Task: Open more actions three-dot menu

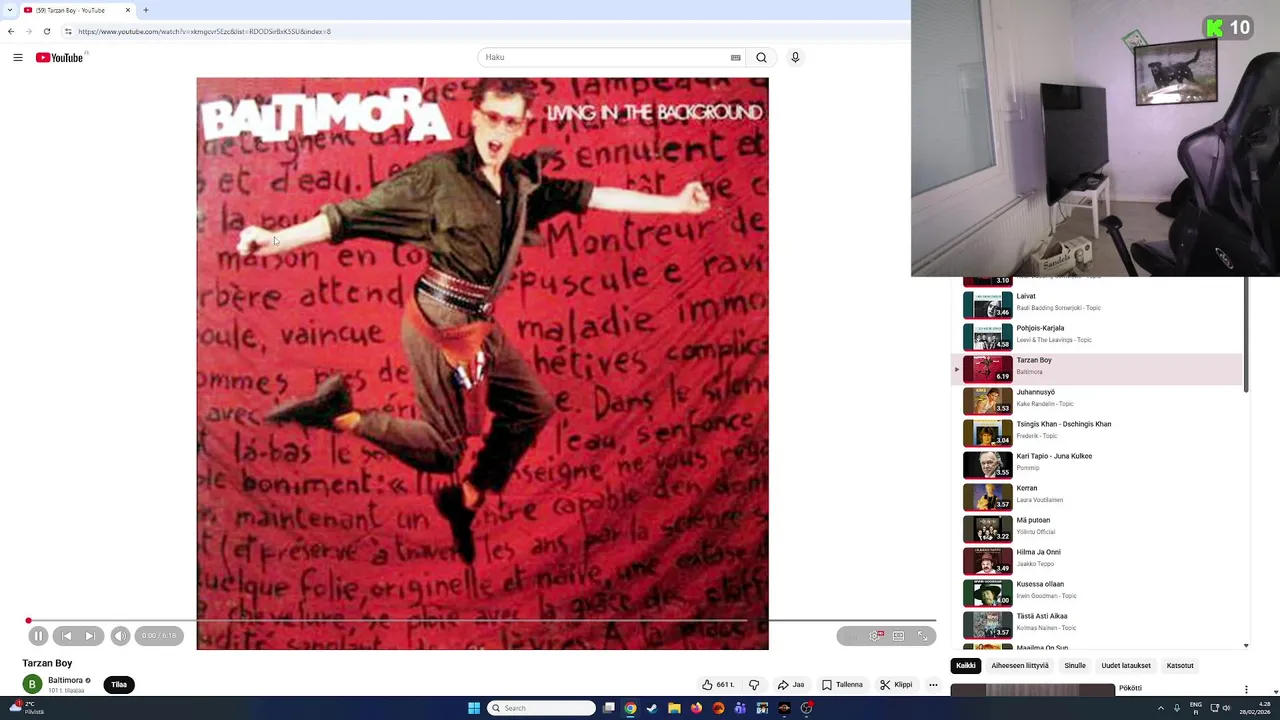Action: [x=933, y=685]
